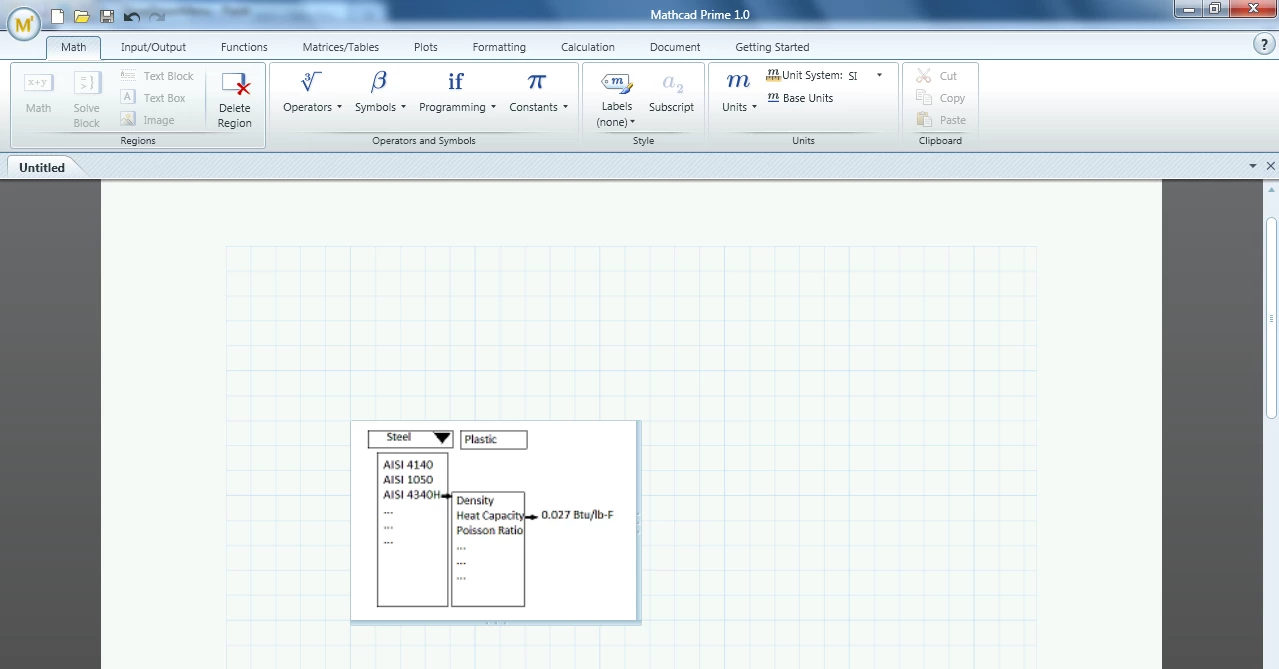Screen dimensions: 1279x669
Task: Click the Open folder quick access icon
Action: 82,16
